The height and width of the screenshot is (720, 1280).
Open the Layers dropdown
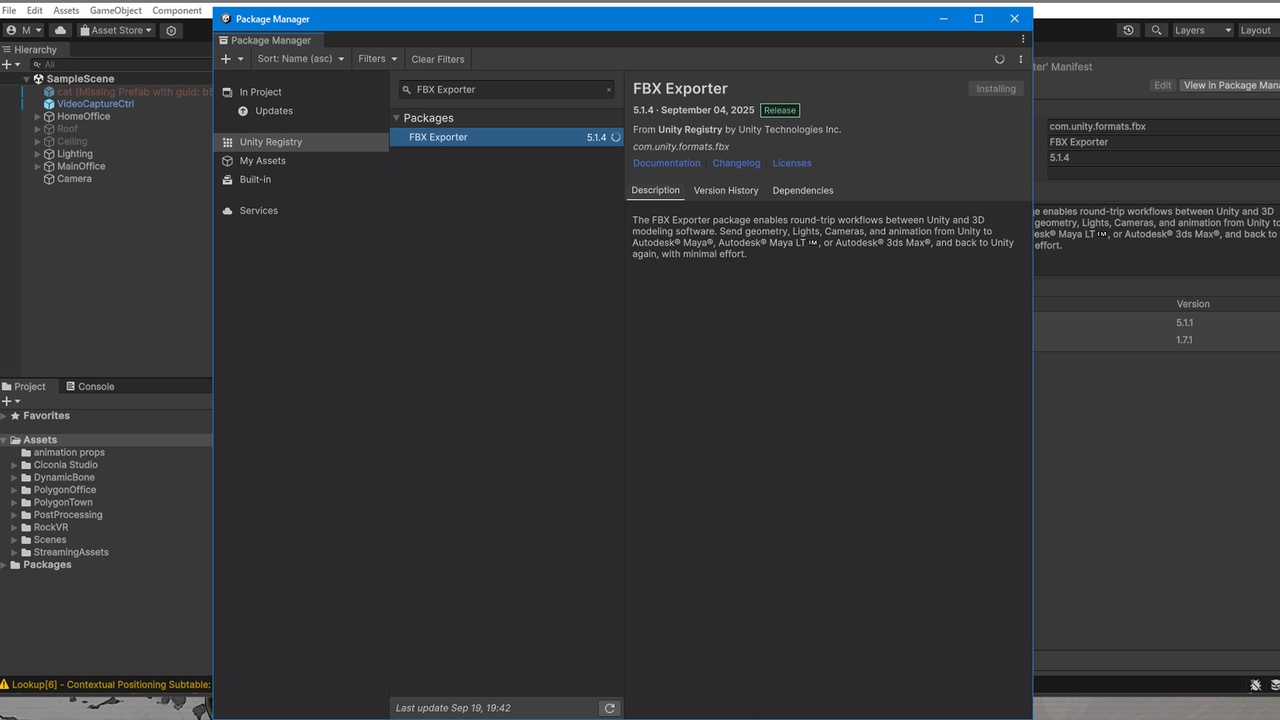tap(1202, 30)
